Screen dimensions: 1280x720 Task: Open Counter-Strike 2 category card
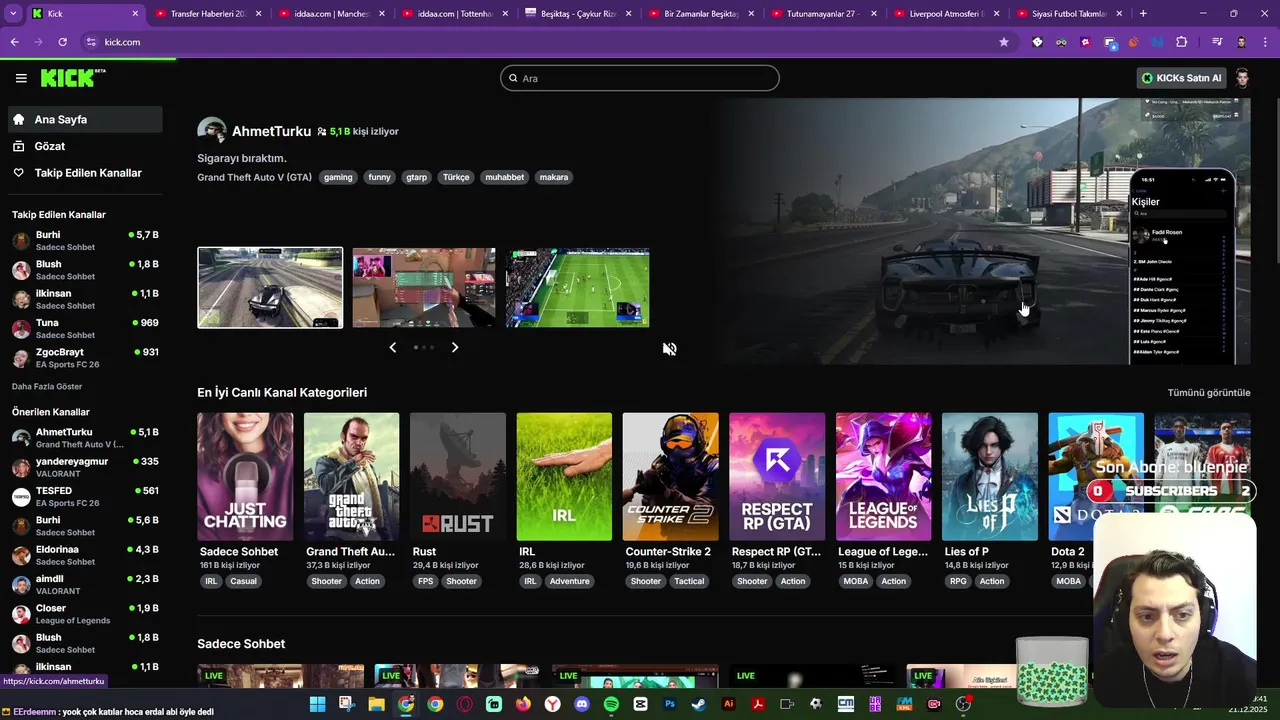(x=670, y=477)
